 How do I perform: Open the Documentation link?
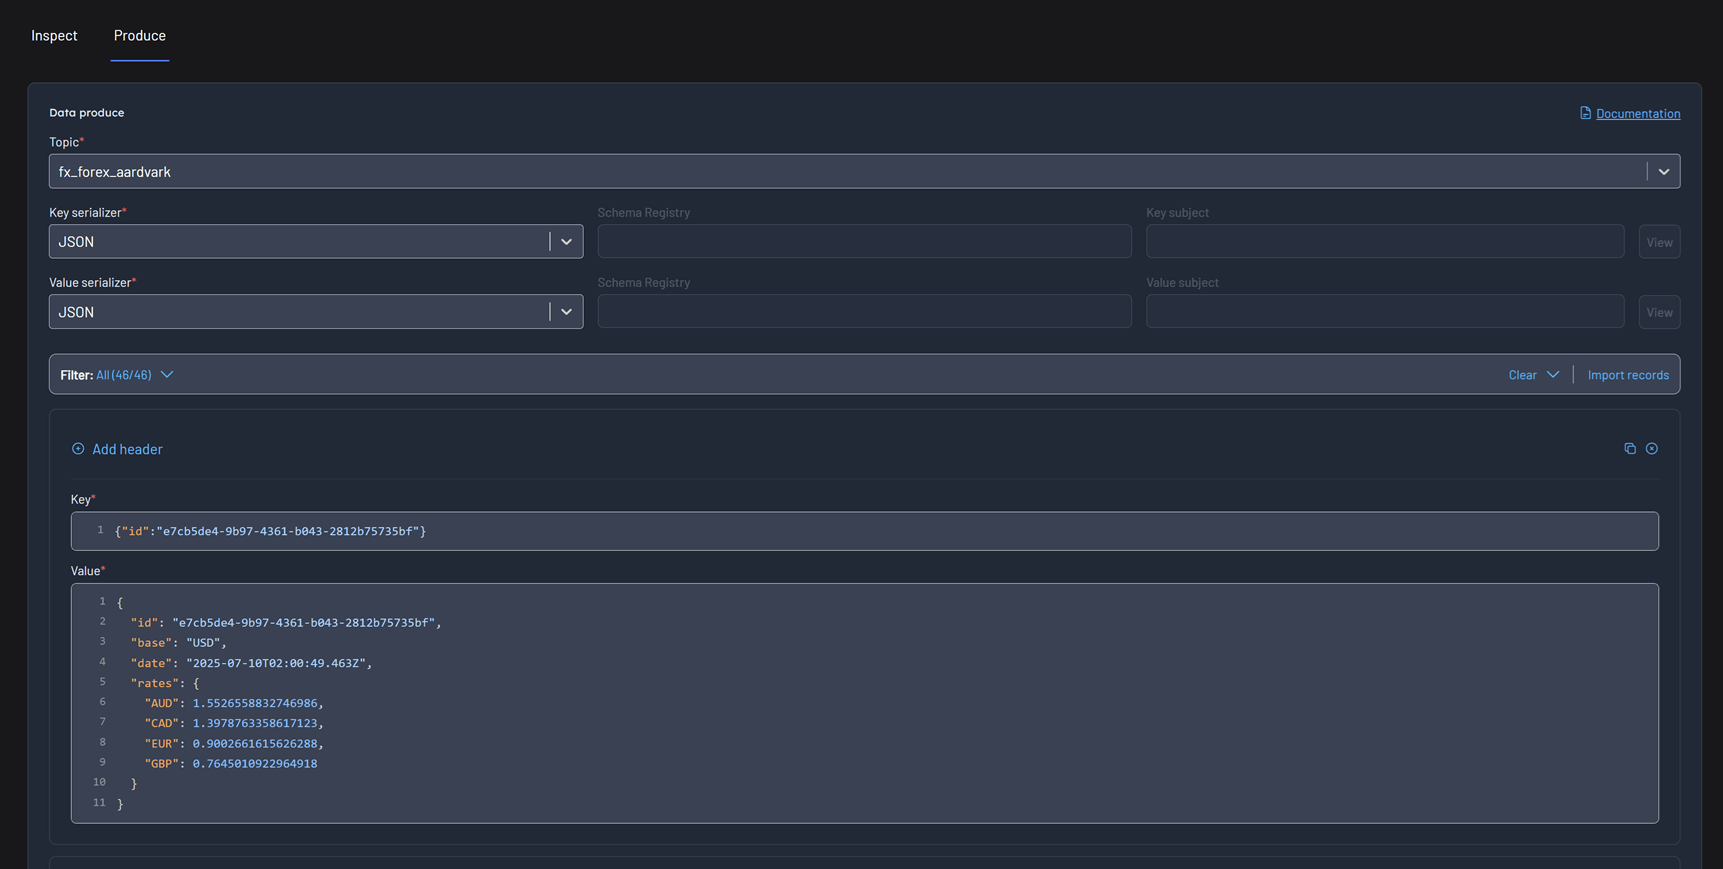[x=1637, y=114]
